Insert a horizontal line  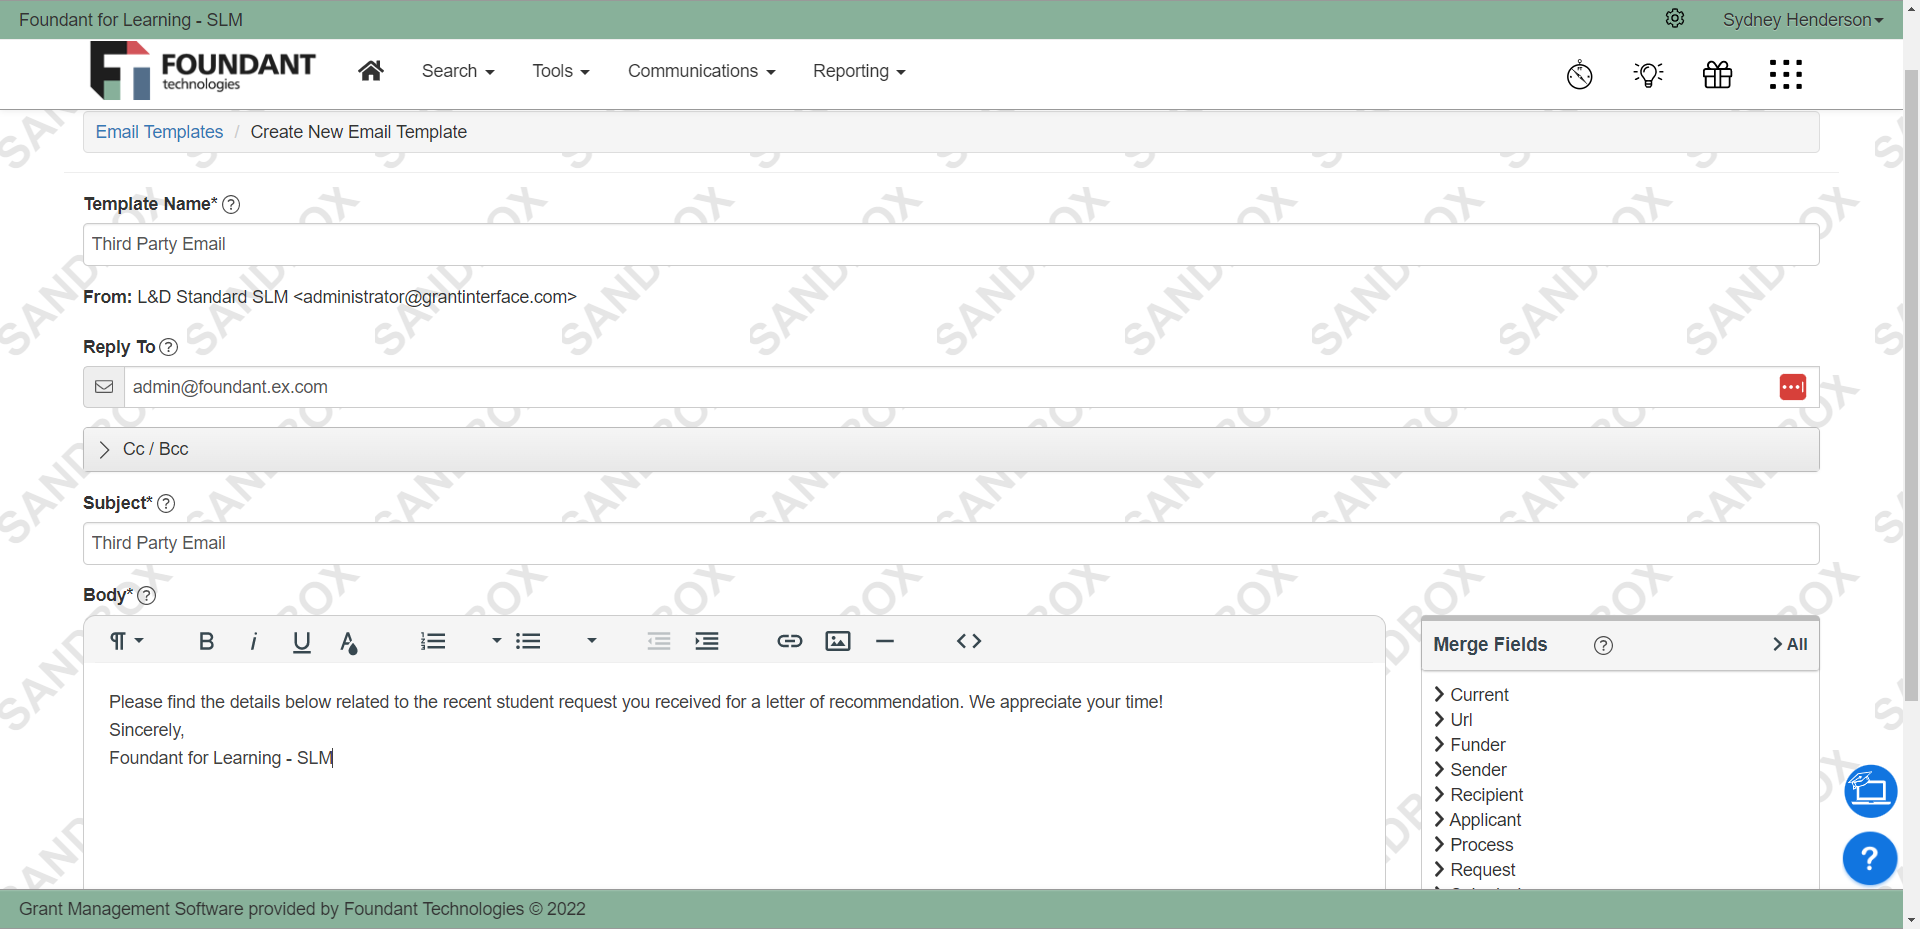886,641
